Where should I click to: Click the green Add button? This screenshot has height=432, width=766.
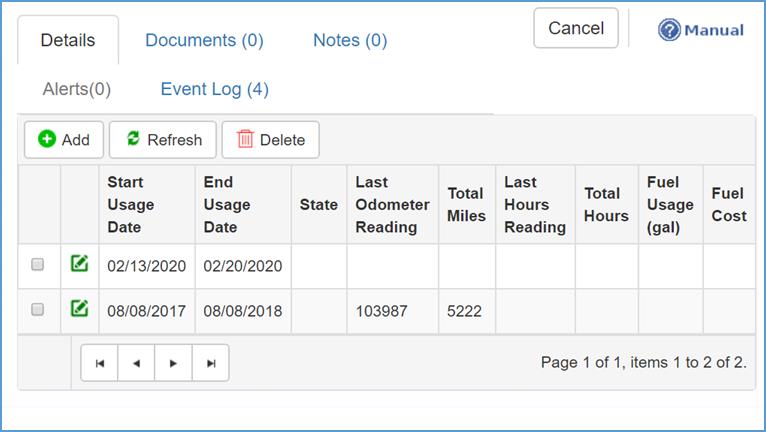pos(64,140)
